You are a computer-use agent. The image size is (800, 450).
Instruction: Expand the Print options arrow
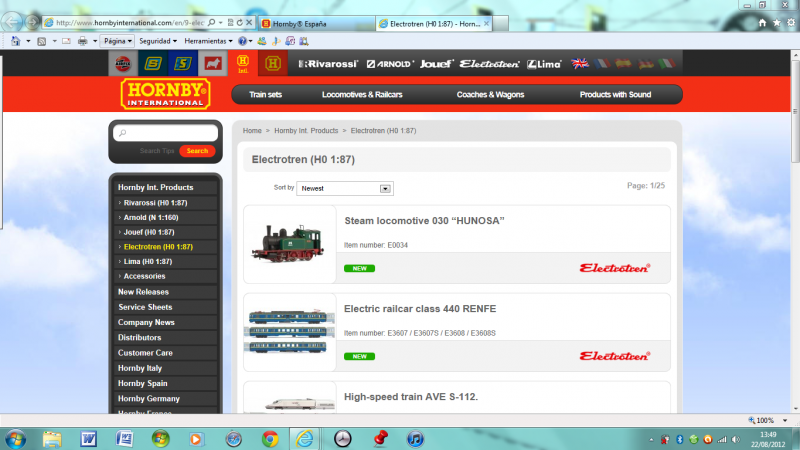click(x=95, y=41)
